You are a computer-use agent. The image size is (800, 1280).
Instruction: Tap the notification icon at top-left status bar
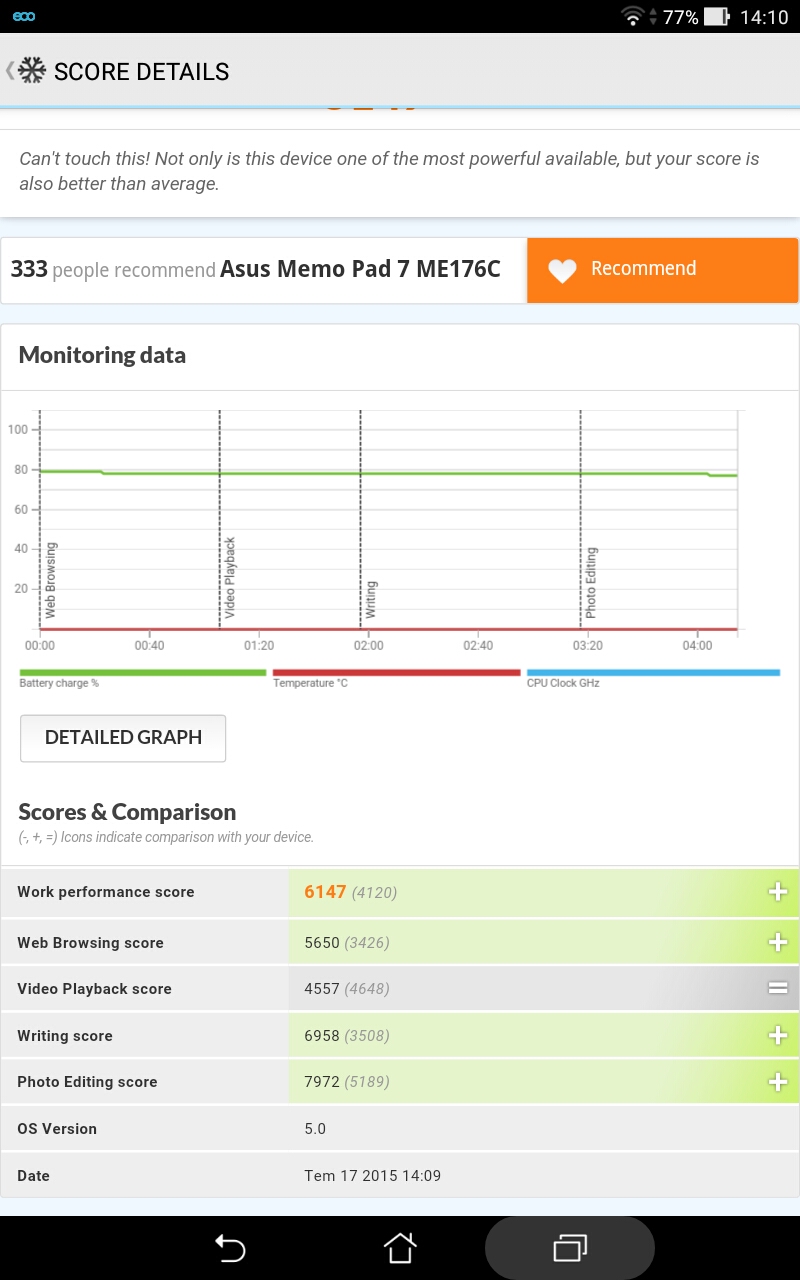(24, 17)
